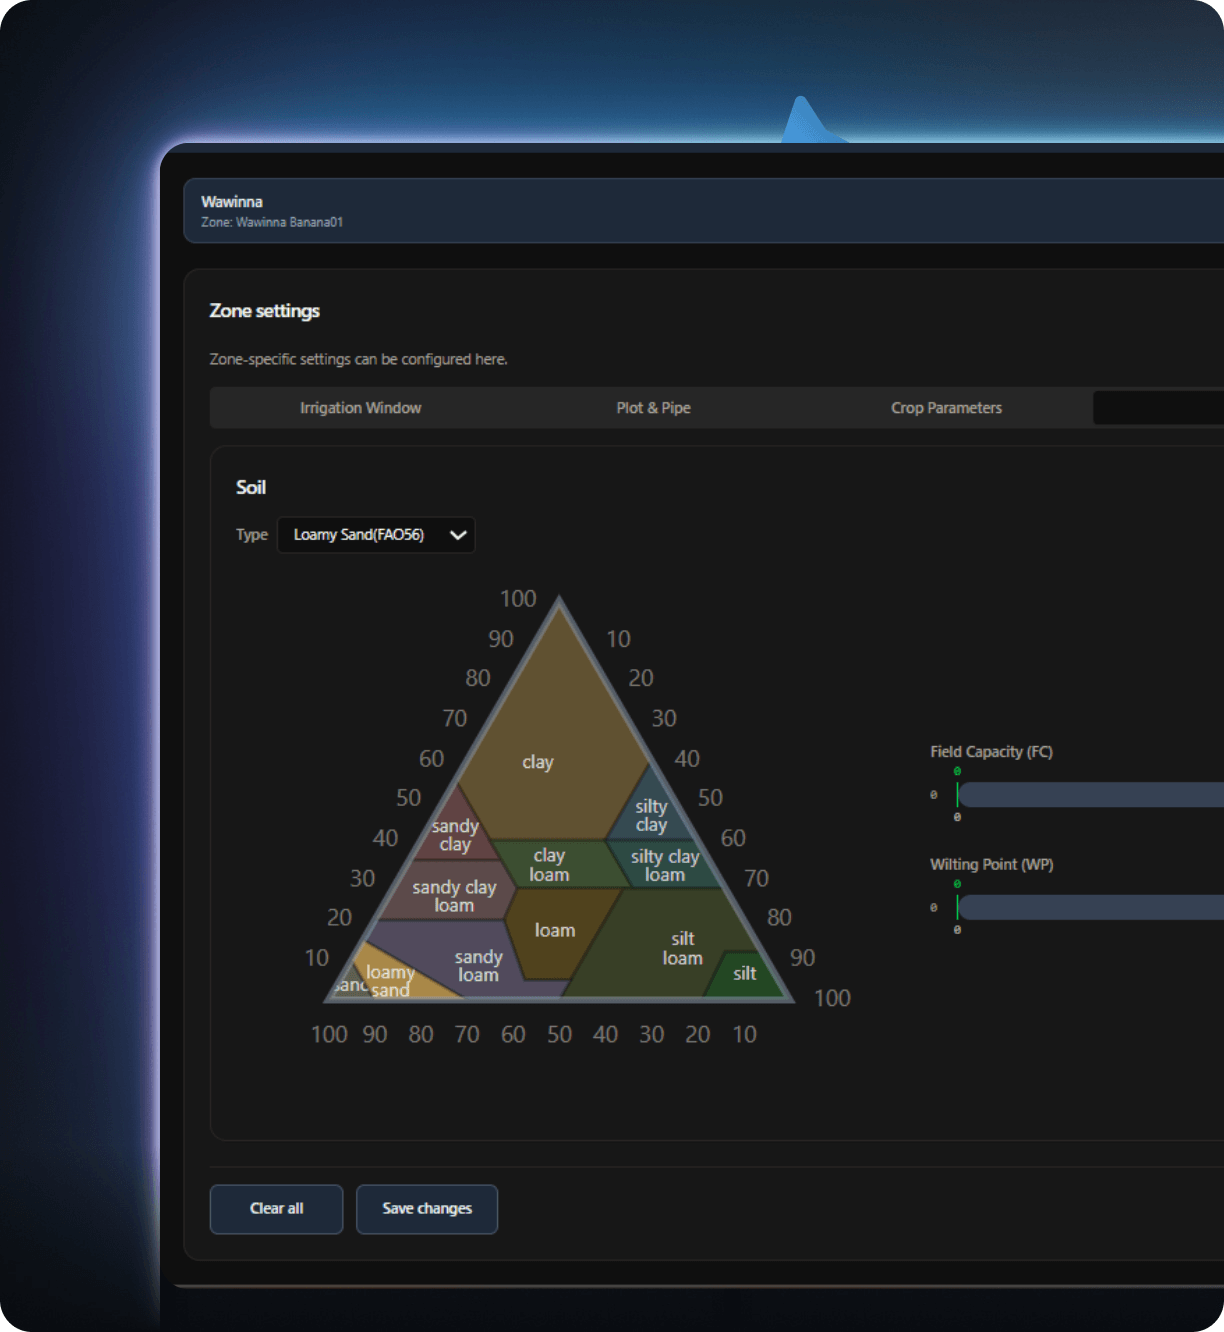This screenshot has width=1224, height=1332.
Task: Click the Field Capacity (FC) slider track
Action: [x=1090, y=795]
